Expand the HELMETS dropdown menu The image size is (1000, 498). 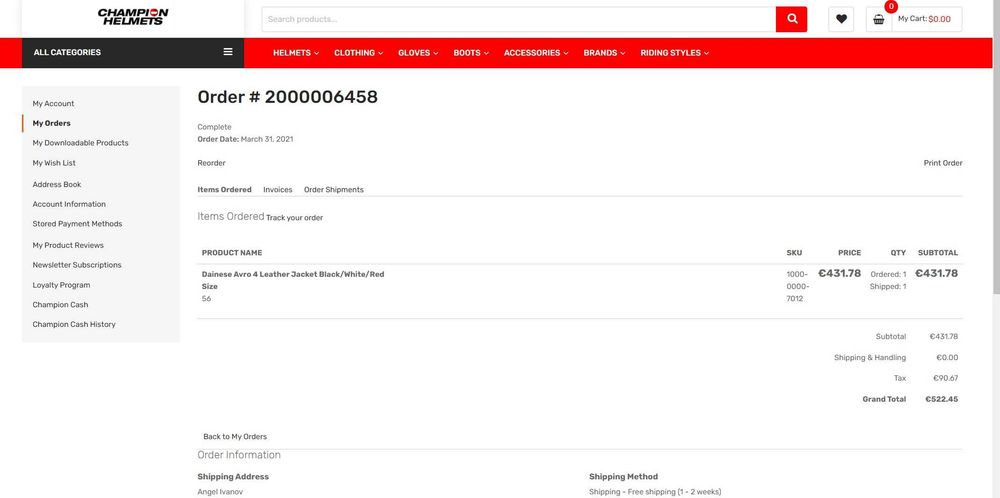295,53
